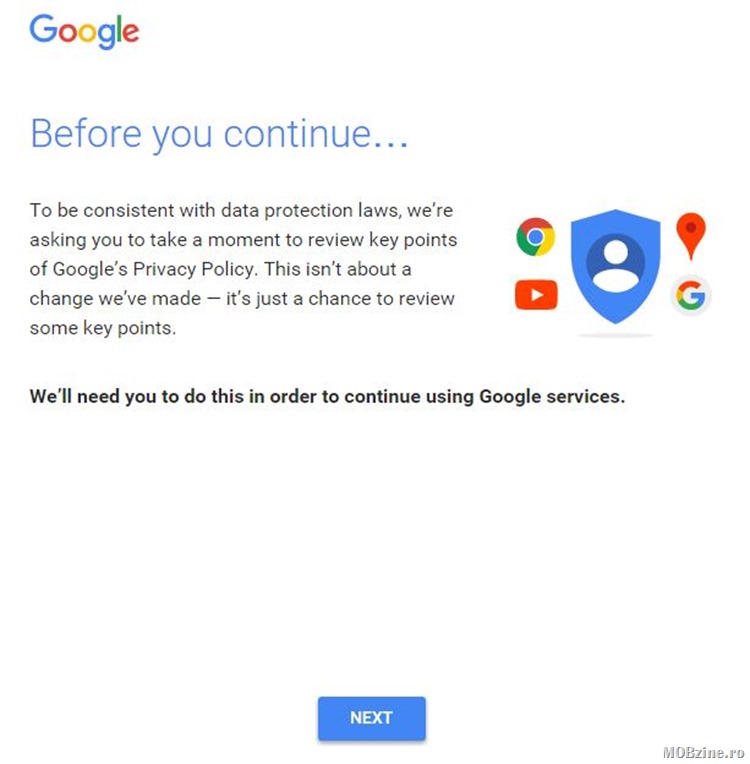Click the words "Privacy Policy" in paragraph

tap(195, 269)
